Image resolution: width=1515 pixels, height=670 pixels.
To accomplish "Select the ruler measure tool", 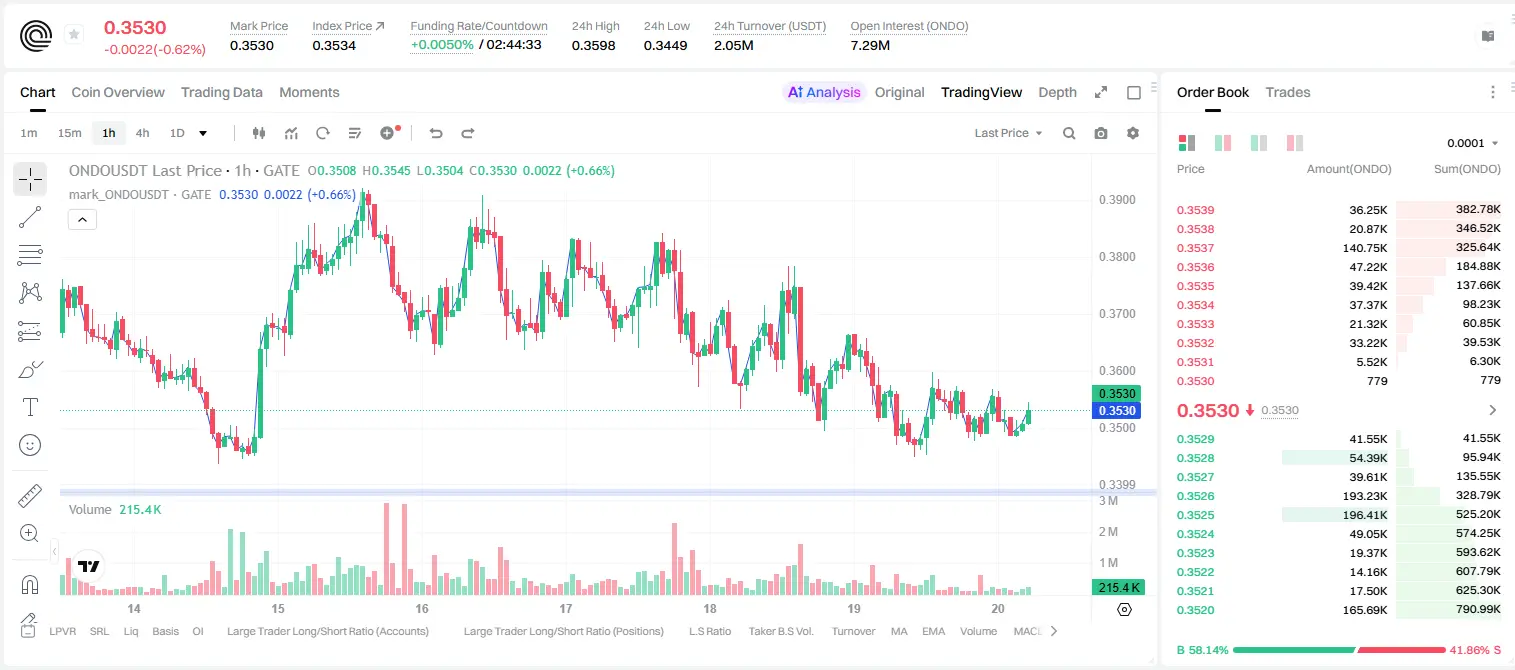I will click(x=30, y=496).
